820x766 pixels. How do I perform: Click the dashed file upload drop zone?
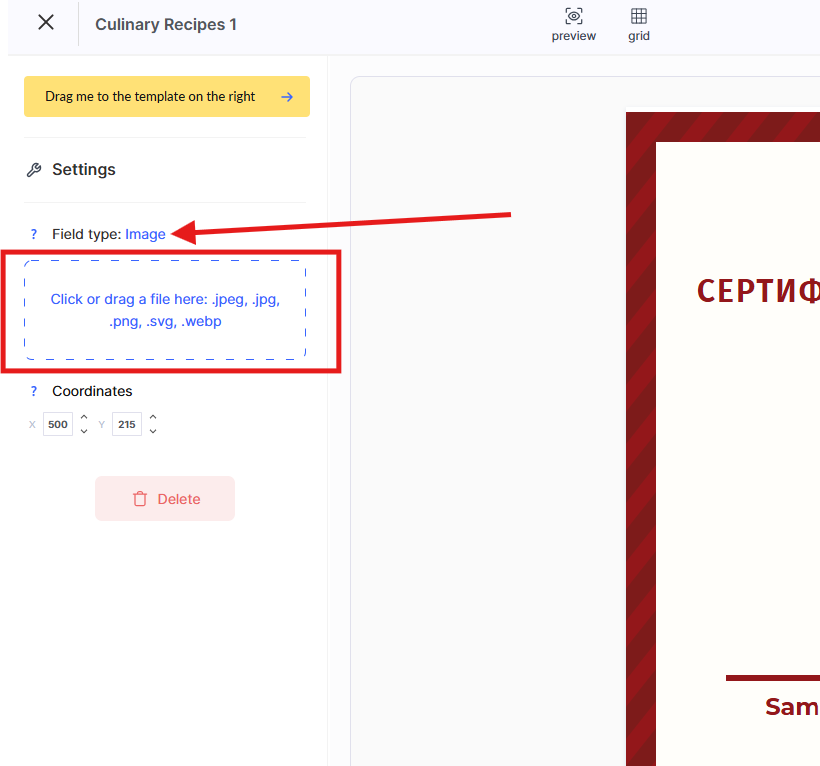(x=165, y=310)
